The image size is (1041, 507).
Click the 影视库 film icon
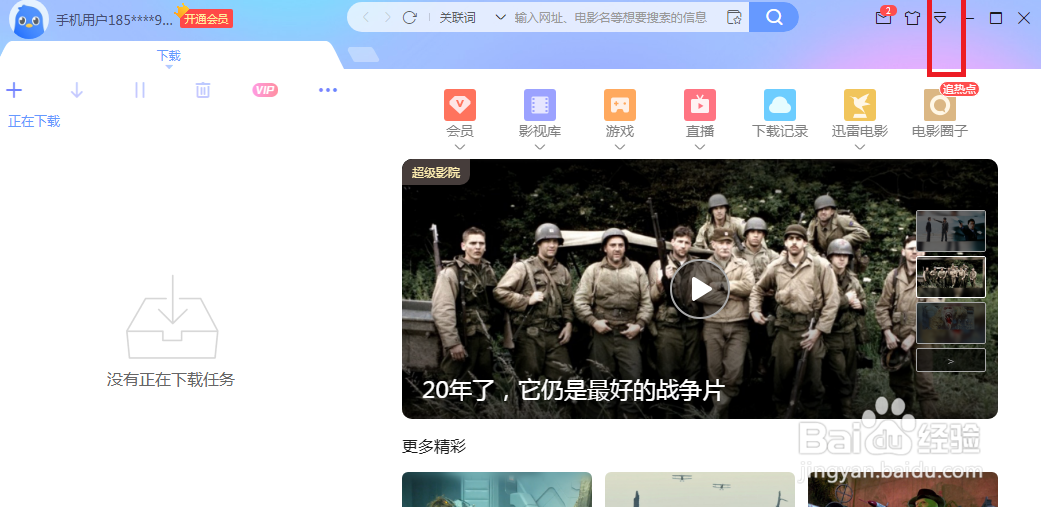pyautogui.click(x=540, y=105)
